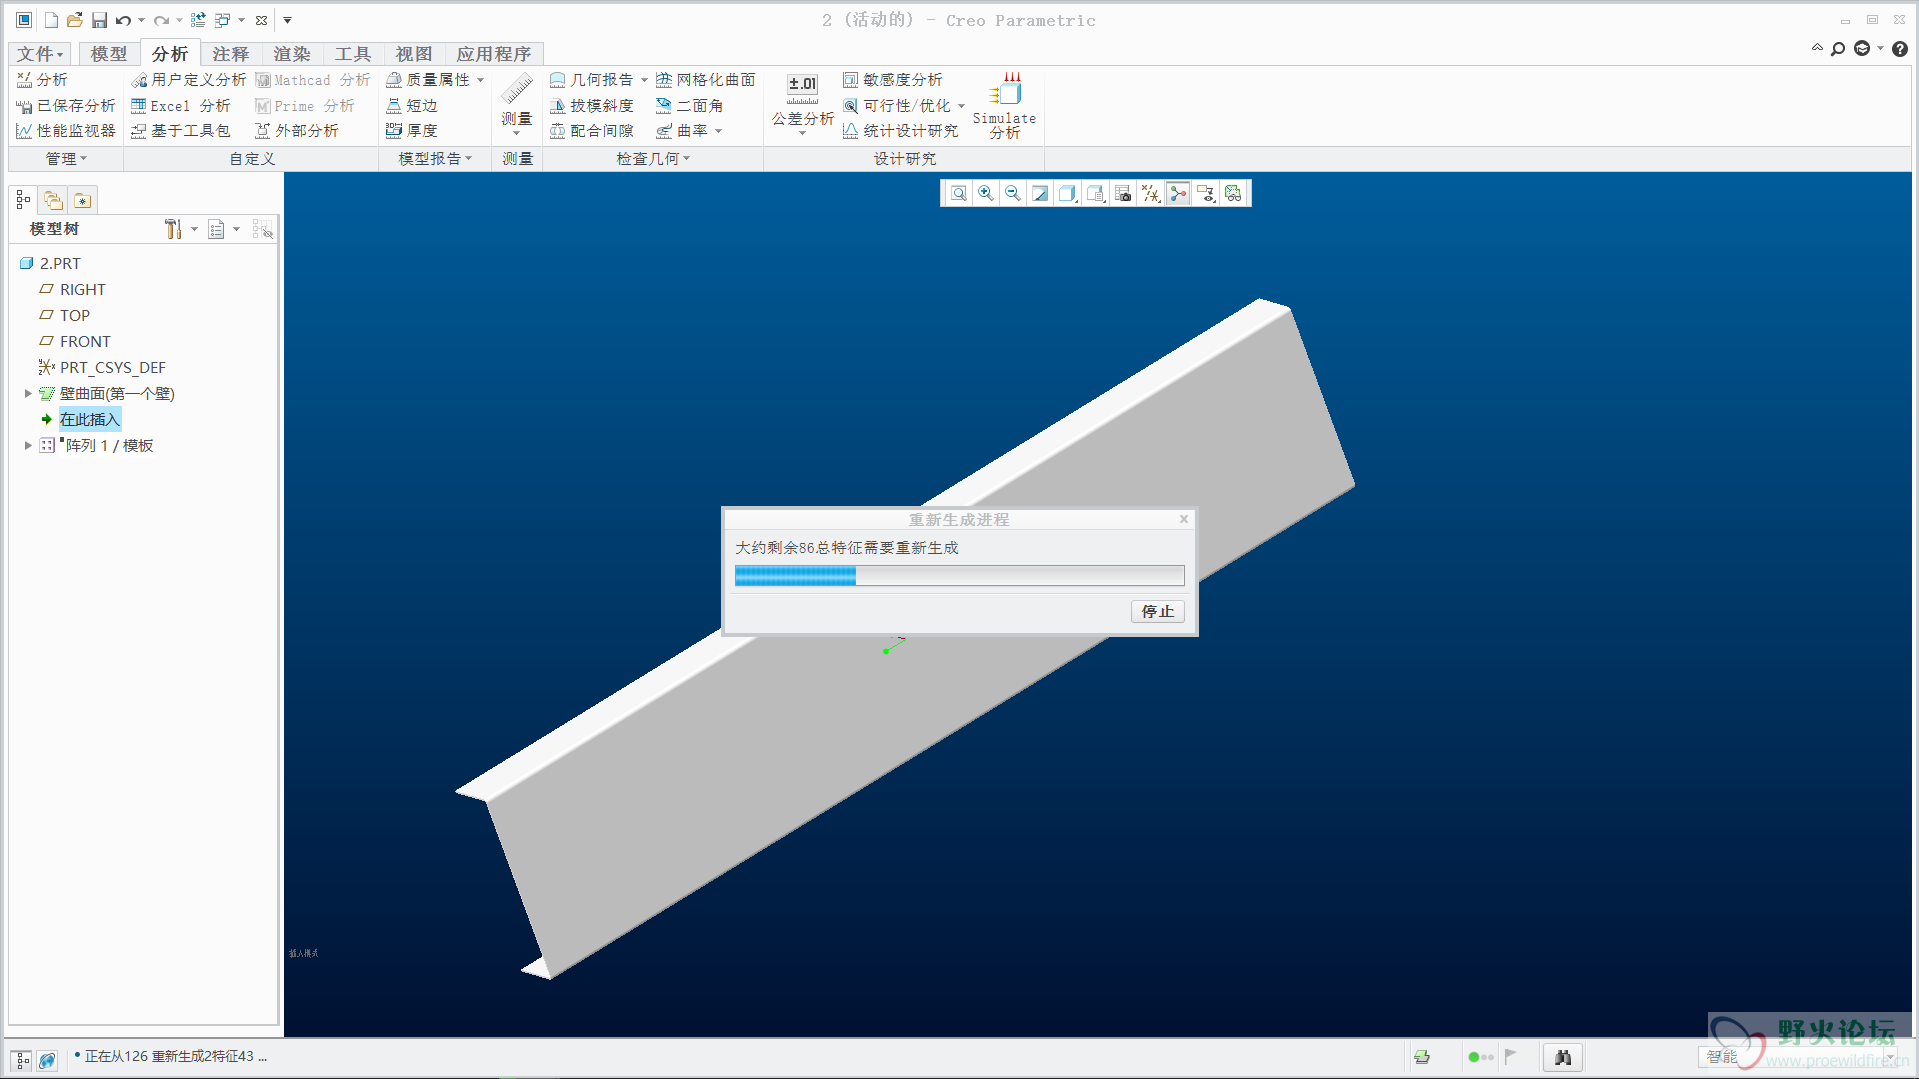Open the favorites folder tab icon in navigator

tap(82, 200)
